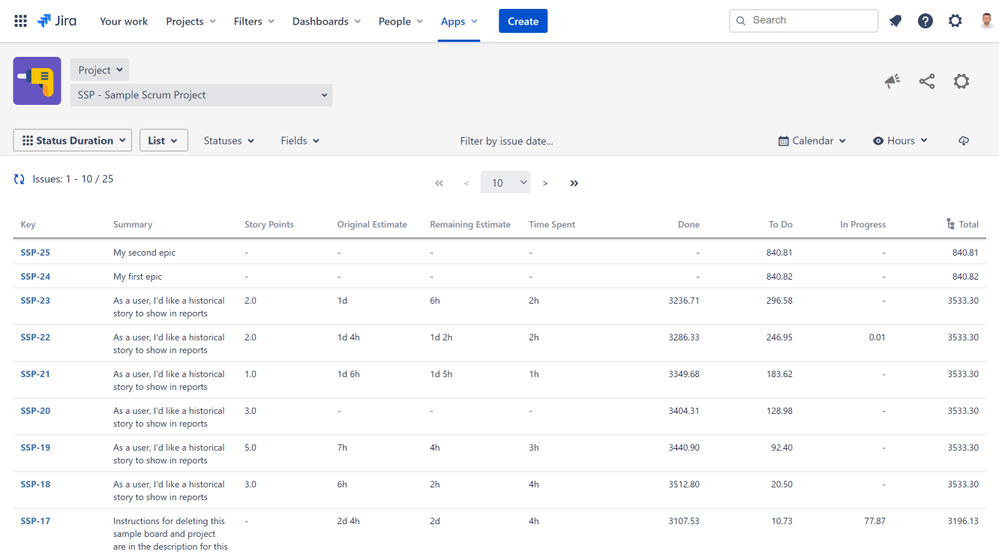Click the share icon
Screen dimensions: 999x554
[927, 82]
